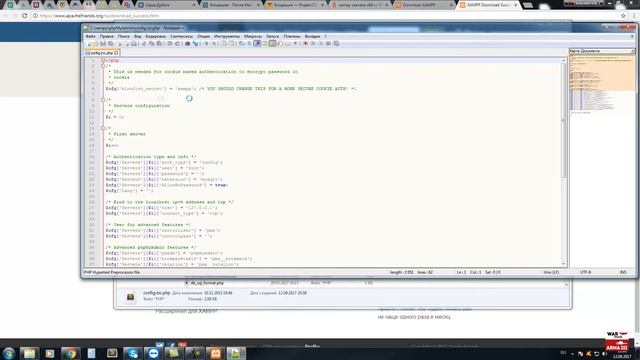
Task: Click the Карта Документа panel close button
Action: pyautogui.click(x=633, y=51)
